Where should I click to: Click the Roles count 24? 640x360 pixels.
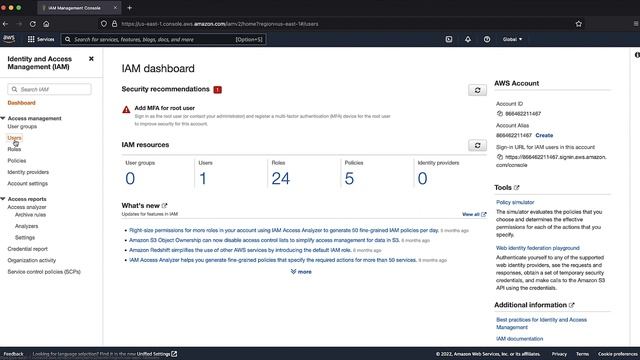click(x=280, y=178)
